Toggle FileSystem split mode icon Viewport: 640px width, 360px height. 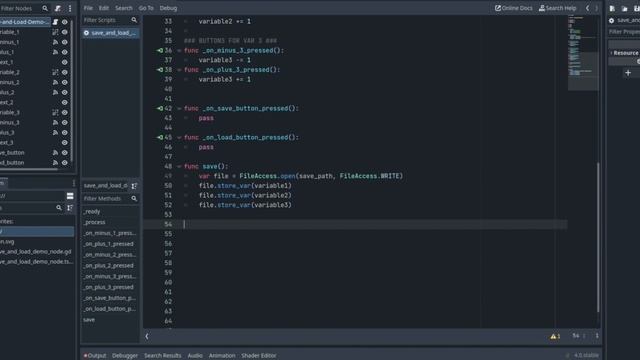coord(70,196)
